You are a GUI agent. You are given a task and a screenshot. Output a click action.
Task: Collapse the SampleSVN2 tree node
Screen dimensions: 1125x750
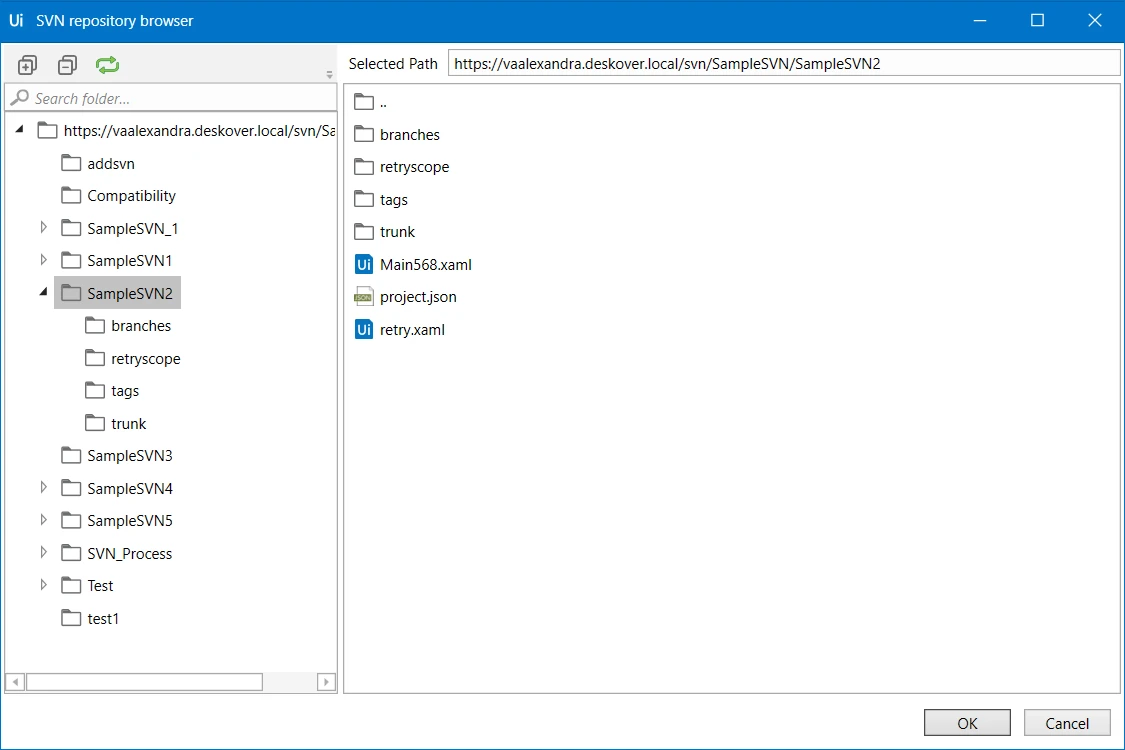tap(44, 291)
